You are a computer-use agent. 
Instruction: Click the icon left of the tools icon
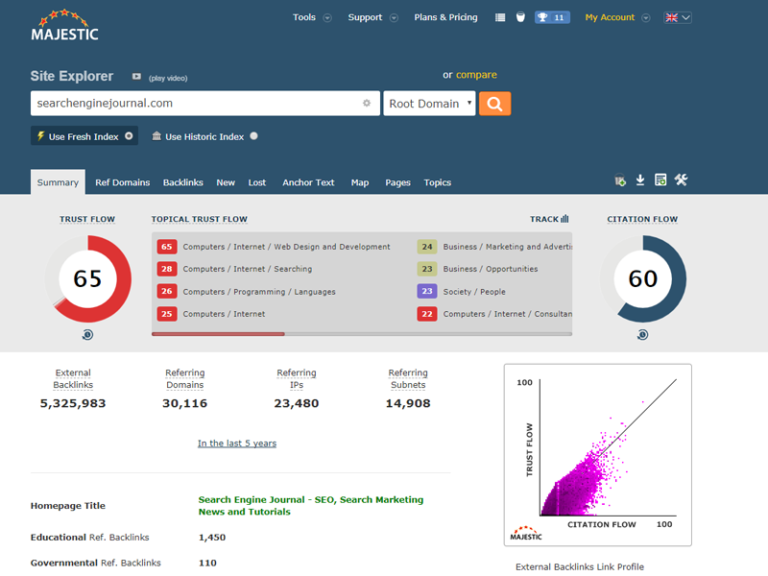coord(660,180)
